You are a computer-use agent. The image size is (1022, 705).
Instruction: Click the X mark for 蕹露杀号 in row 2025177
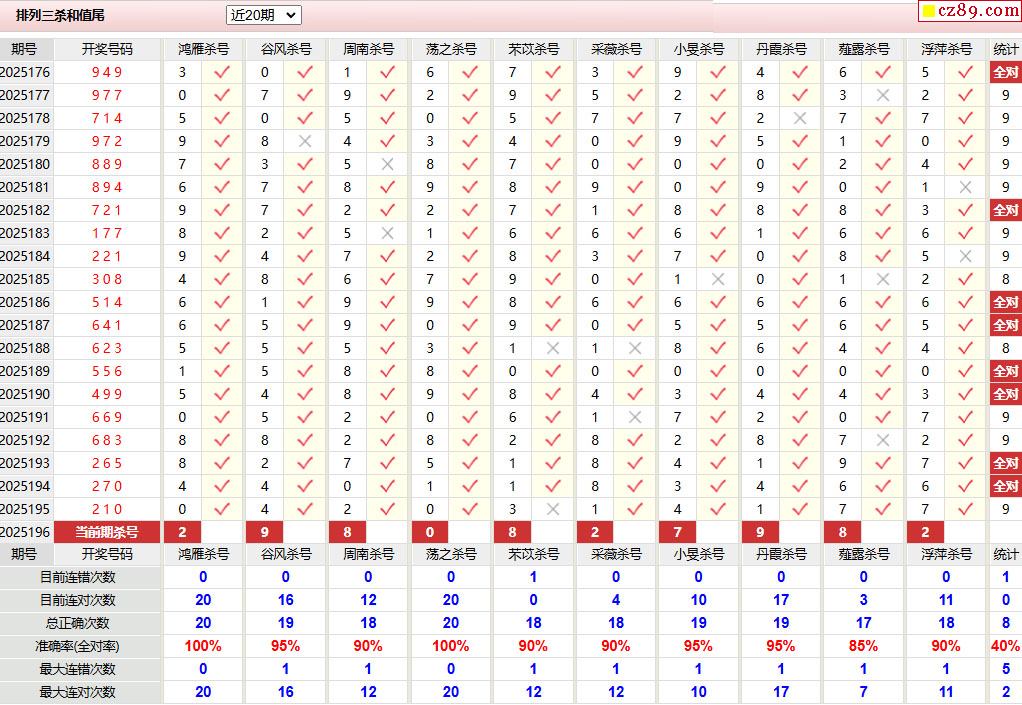(x=883, y=95)
